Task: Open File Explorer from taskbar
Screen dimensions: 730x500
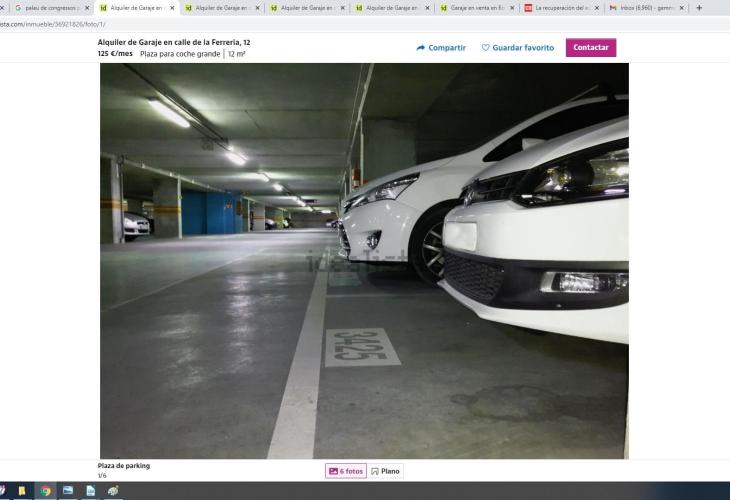Action: (22, 491)
